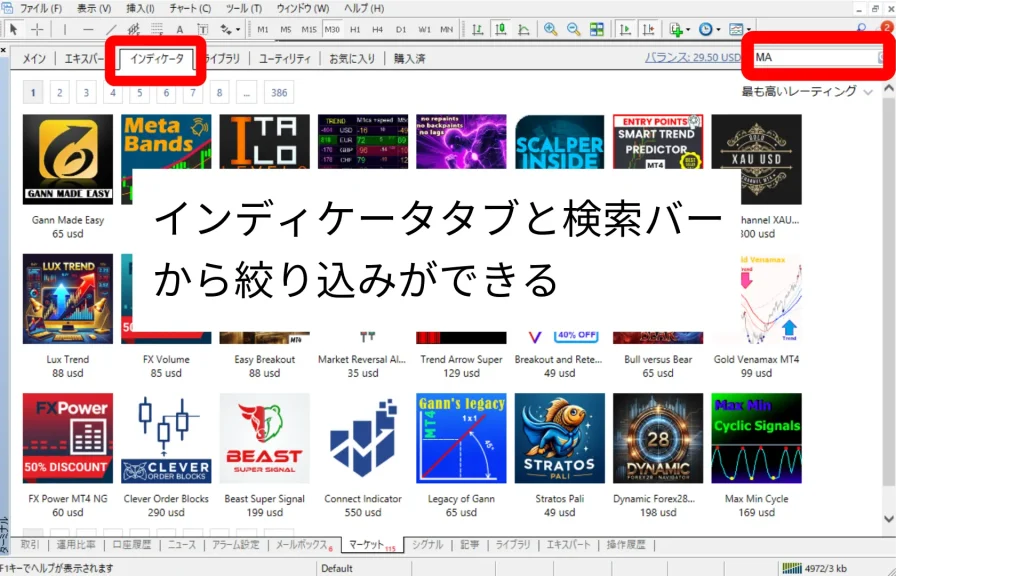Open the Max Min Cycle thumbnail
This screenshot has width=1024, height=576.
(756, 438)
